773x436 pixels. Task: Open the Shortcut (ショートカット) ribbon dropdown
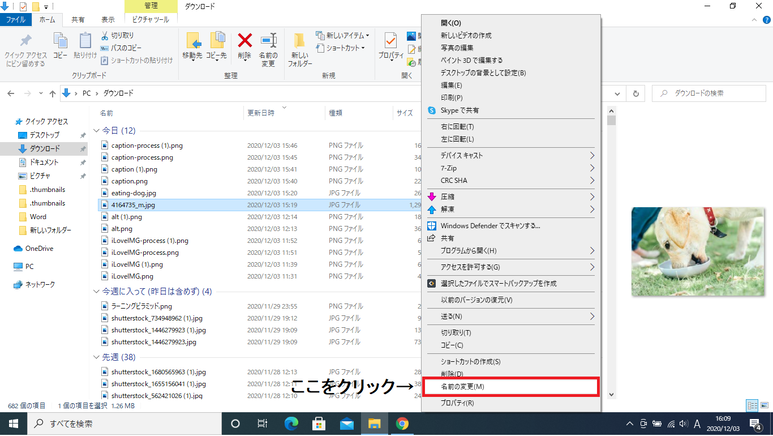point(341,48)
